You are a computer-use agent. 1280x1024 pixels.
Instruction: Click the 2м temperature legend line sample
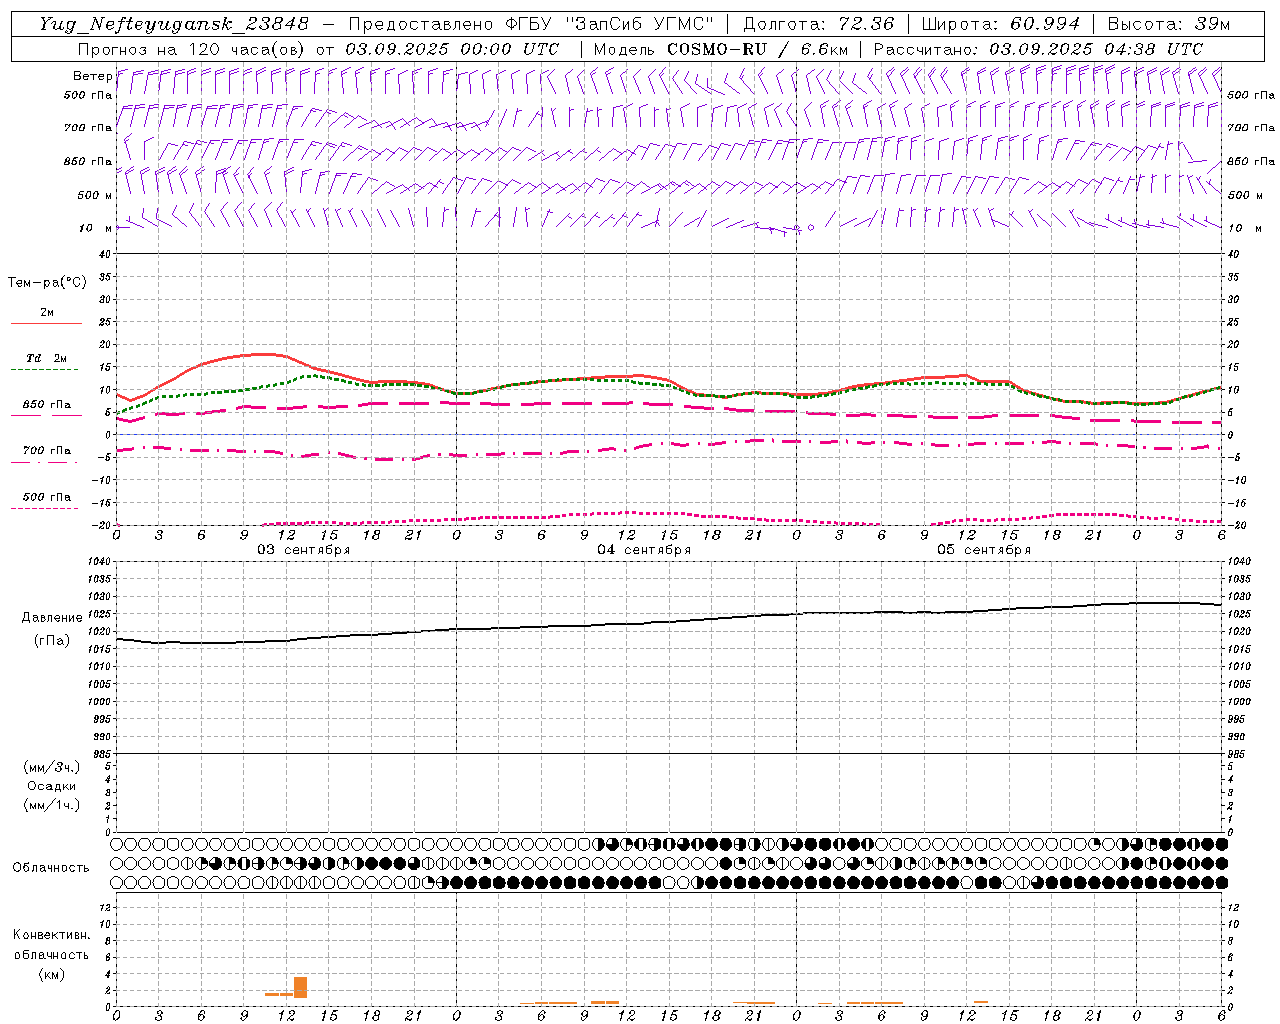pyautogui.click(x=46, y=324)
